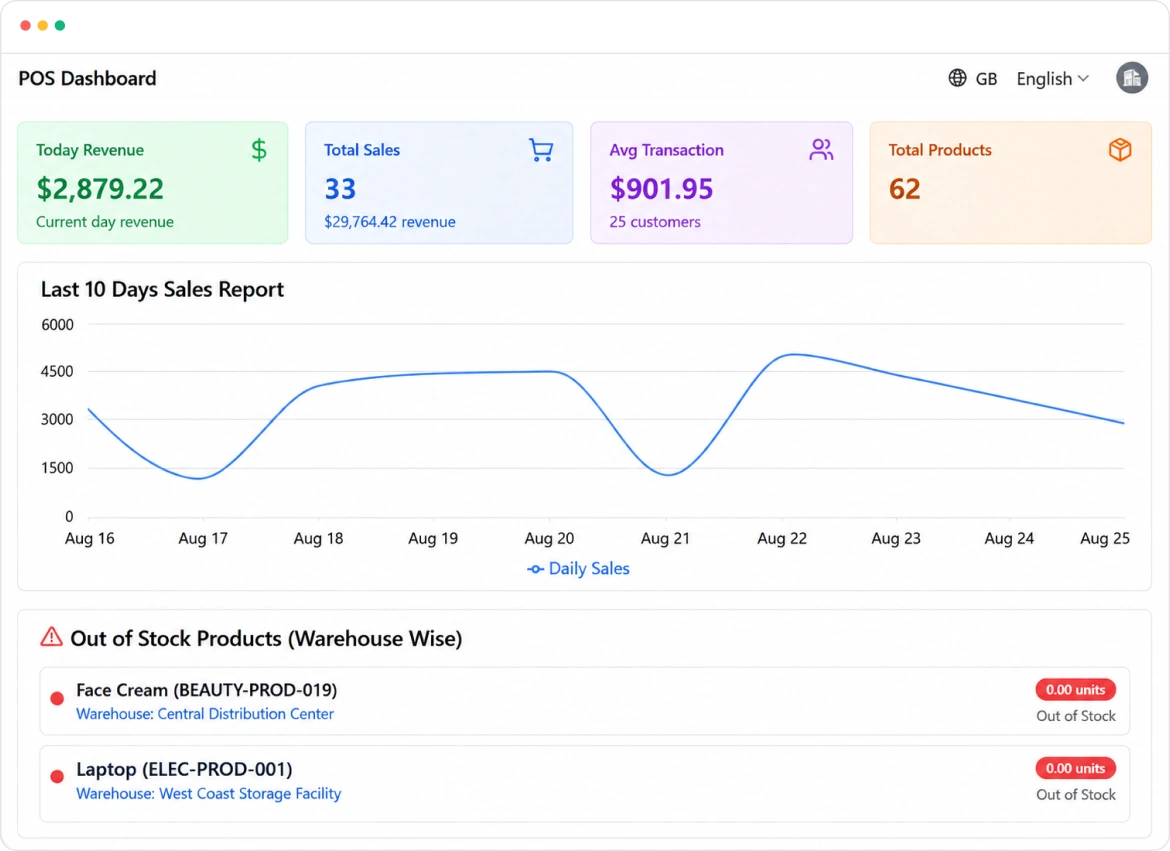Click the GB region label
The image size is (1170, 851).
pyautogui.click(x=986, y=79)
